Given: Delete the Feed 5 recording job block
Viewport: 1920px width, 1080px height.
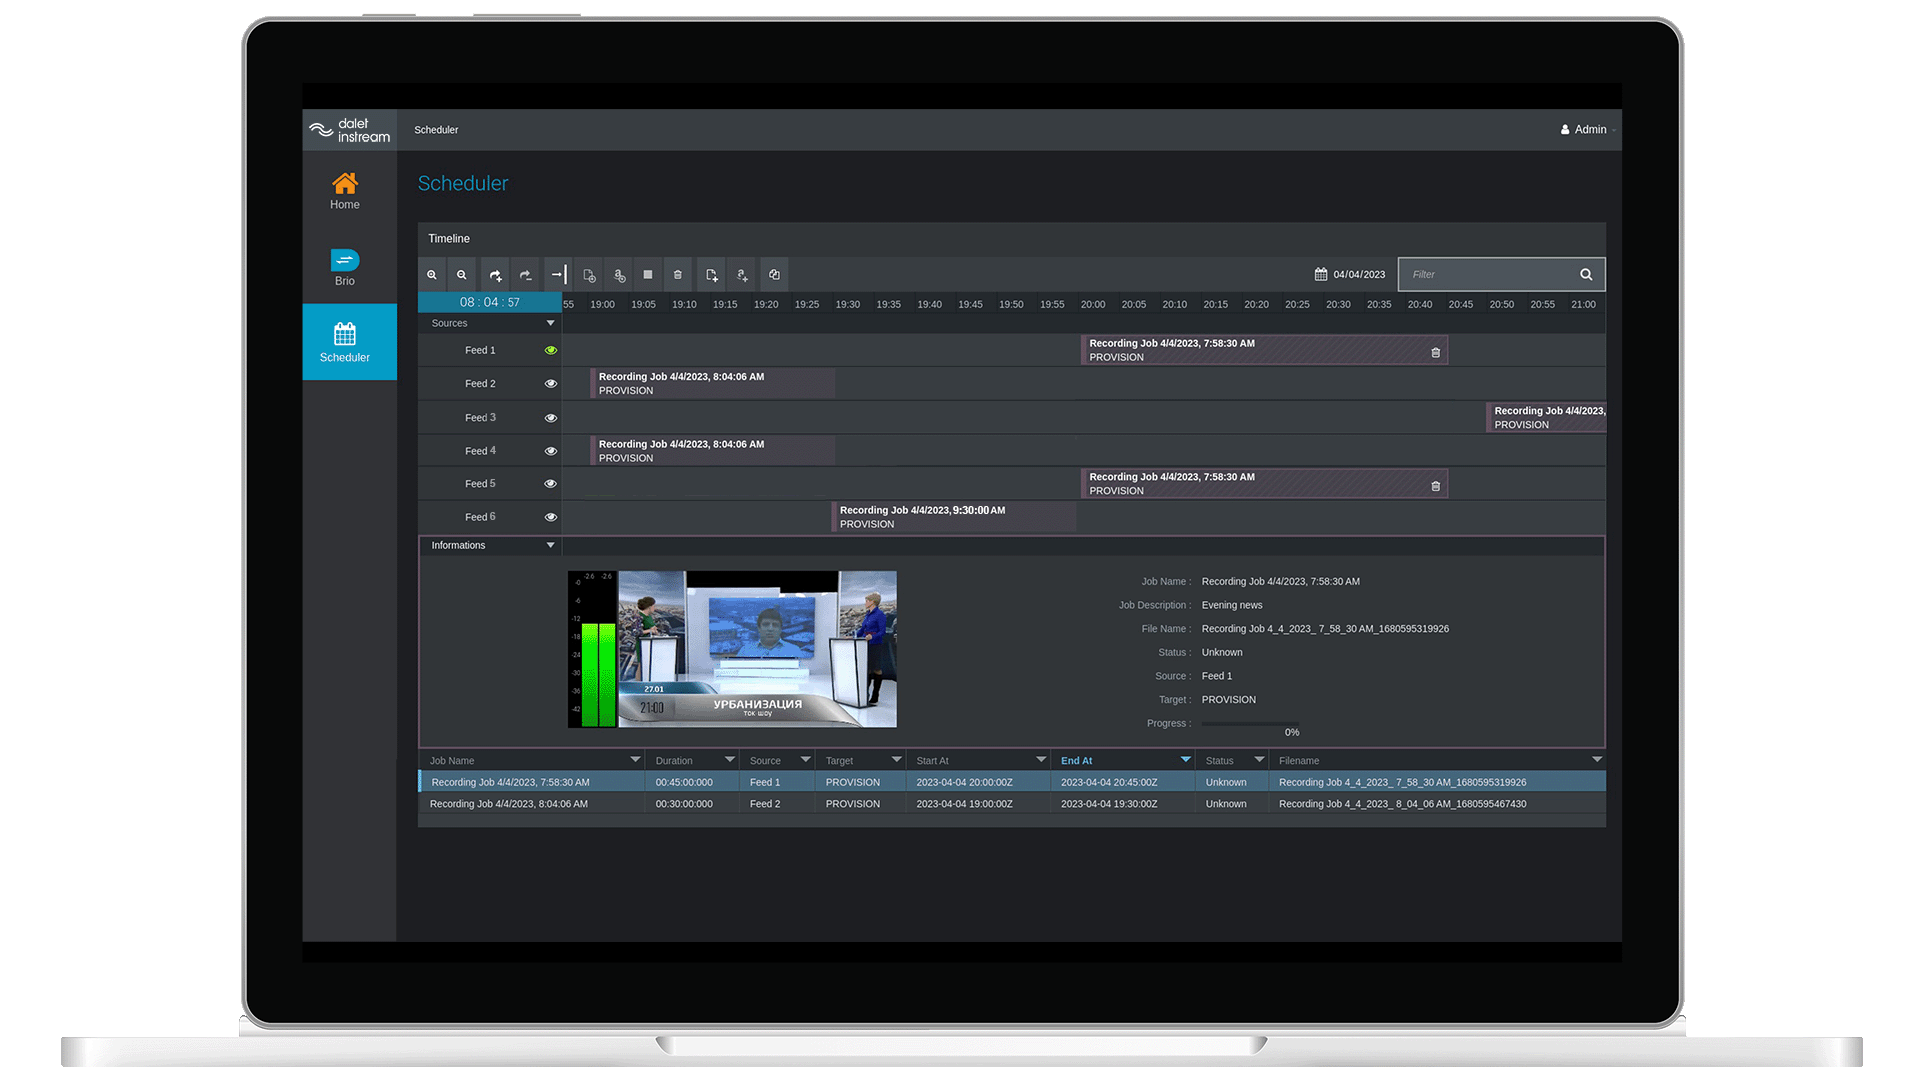Looking at the screenshot, I should point(1436,486).
